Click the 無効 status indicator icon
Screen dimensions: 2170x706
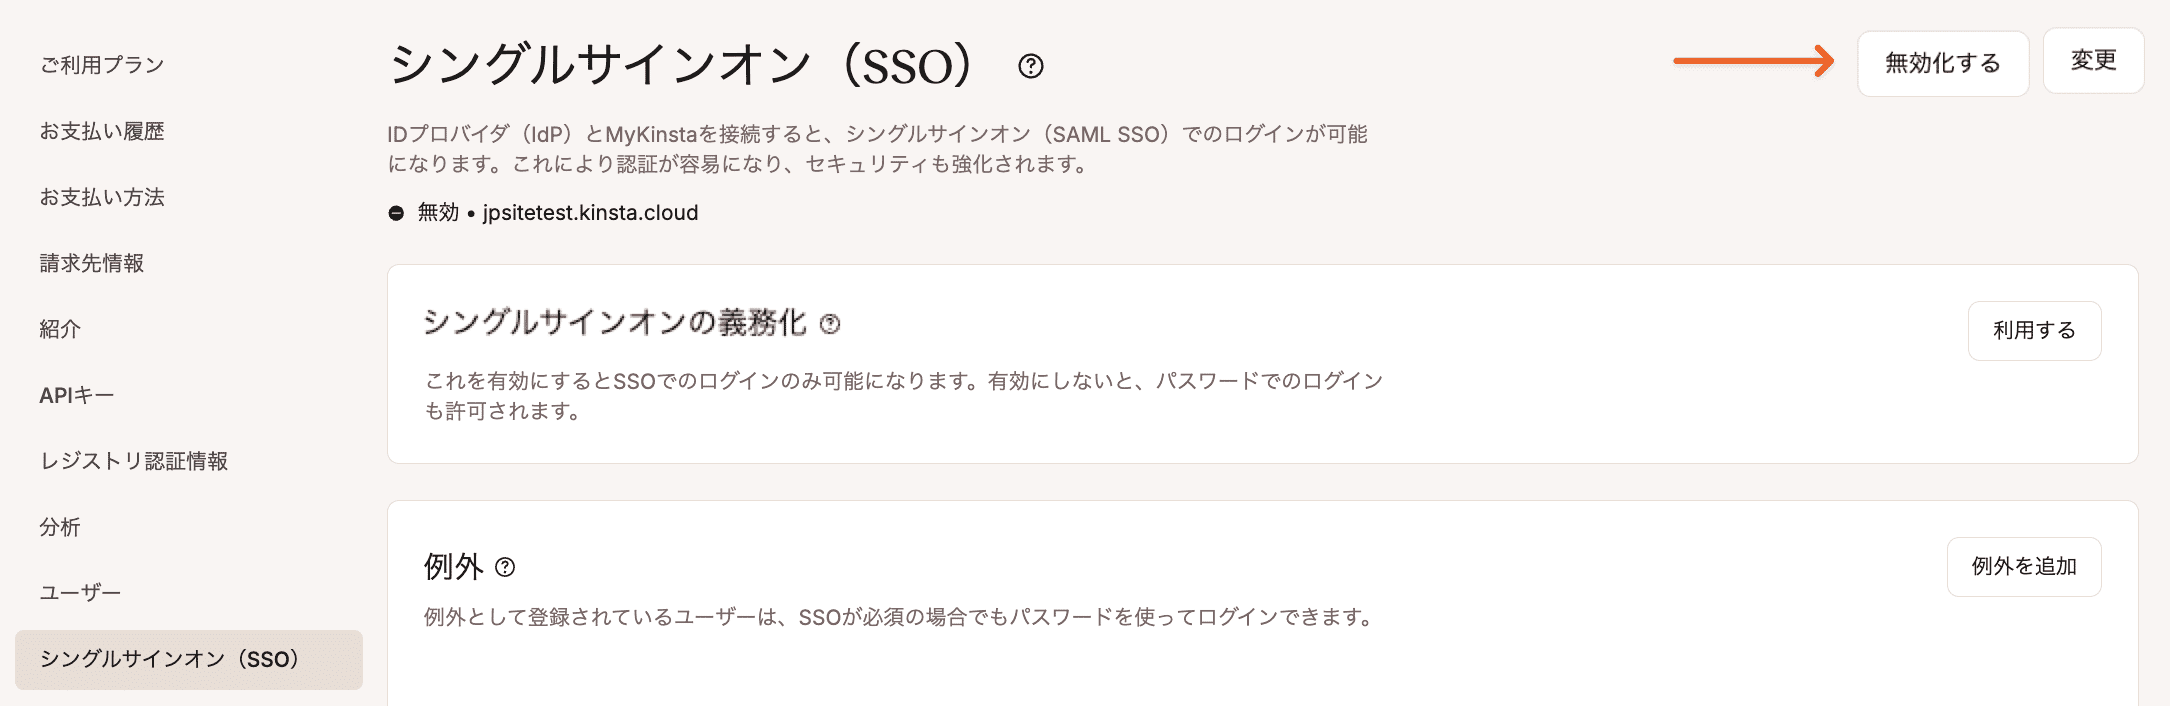tap(398, 212)
